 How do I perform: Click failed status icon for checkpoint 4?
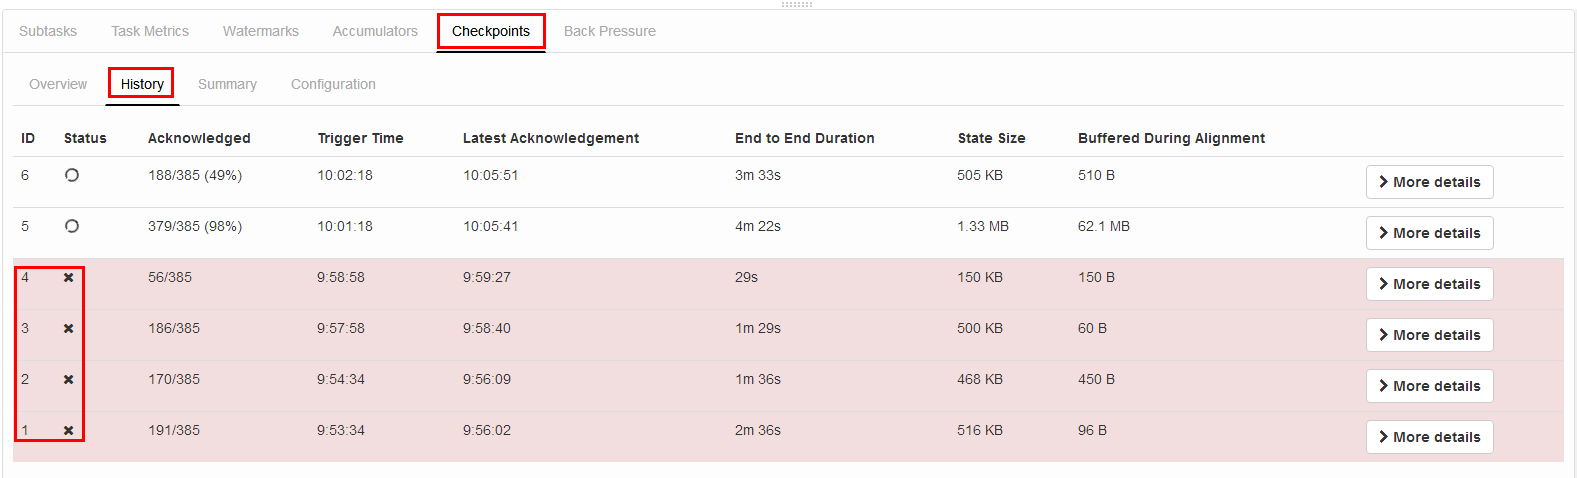tap(69, 277)
